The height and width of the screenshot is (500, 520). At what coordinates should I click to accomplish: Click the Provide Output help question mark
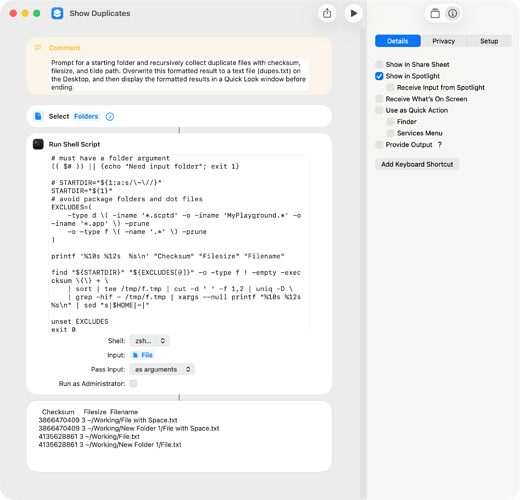pos(440,145)
